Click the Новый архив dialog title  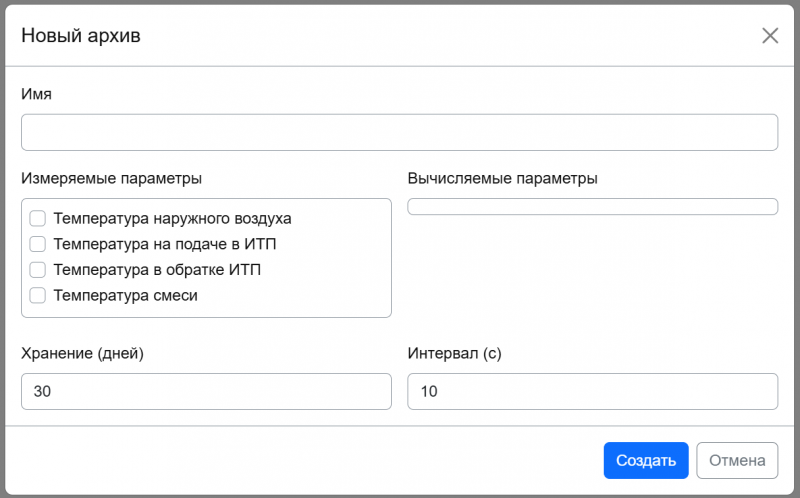pyautogui.click(x=81, y=36)
